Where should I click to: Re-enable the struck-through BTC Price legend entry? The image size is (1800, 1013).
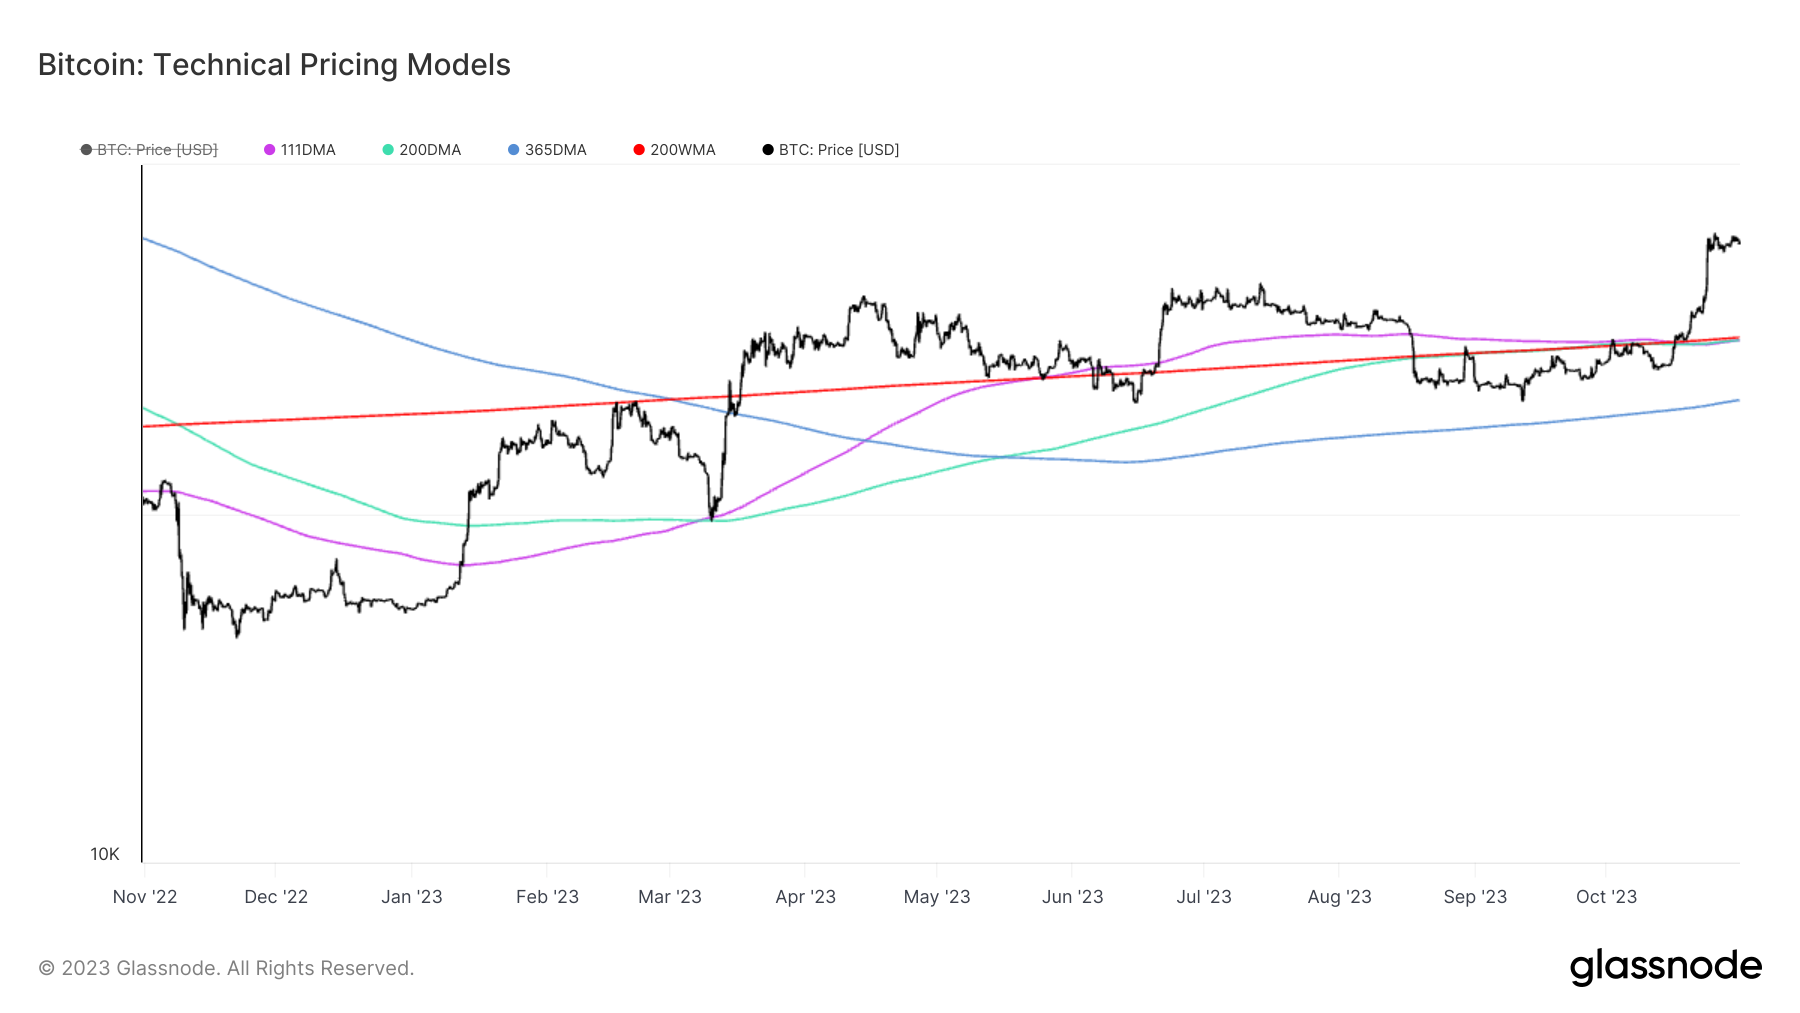157,150
